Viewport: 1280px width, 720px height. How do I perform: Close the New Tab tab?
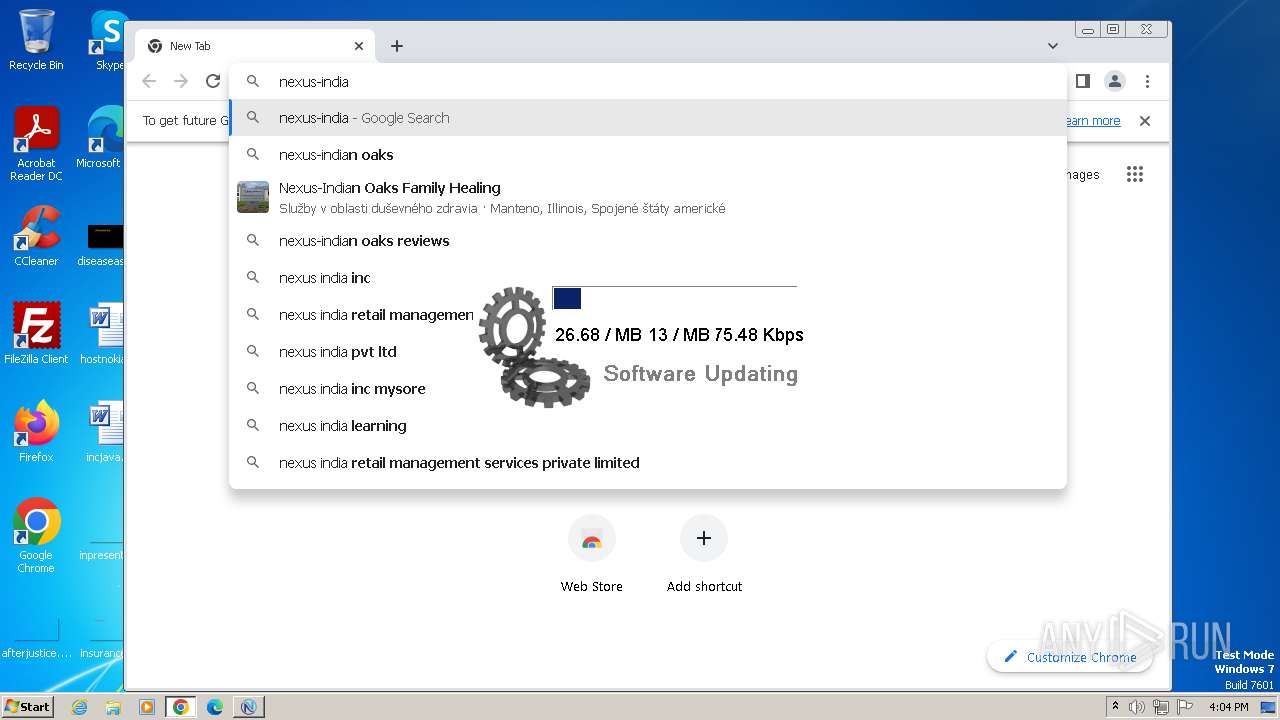click(x=359, y=46)
